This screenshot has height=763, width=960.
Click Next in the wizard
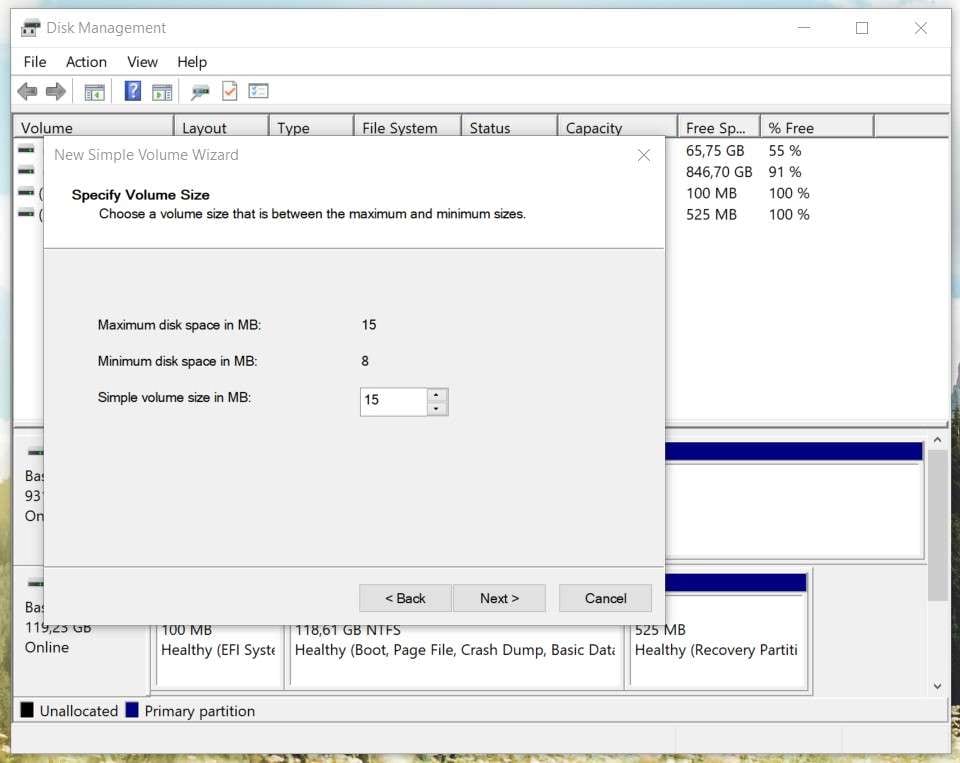point(499,598)
